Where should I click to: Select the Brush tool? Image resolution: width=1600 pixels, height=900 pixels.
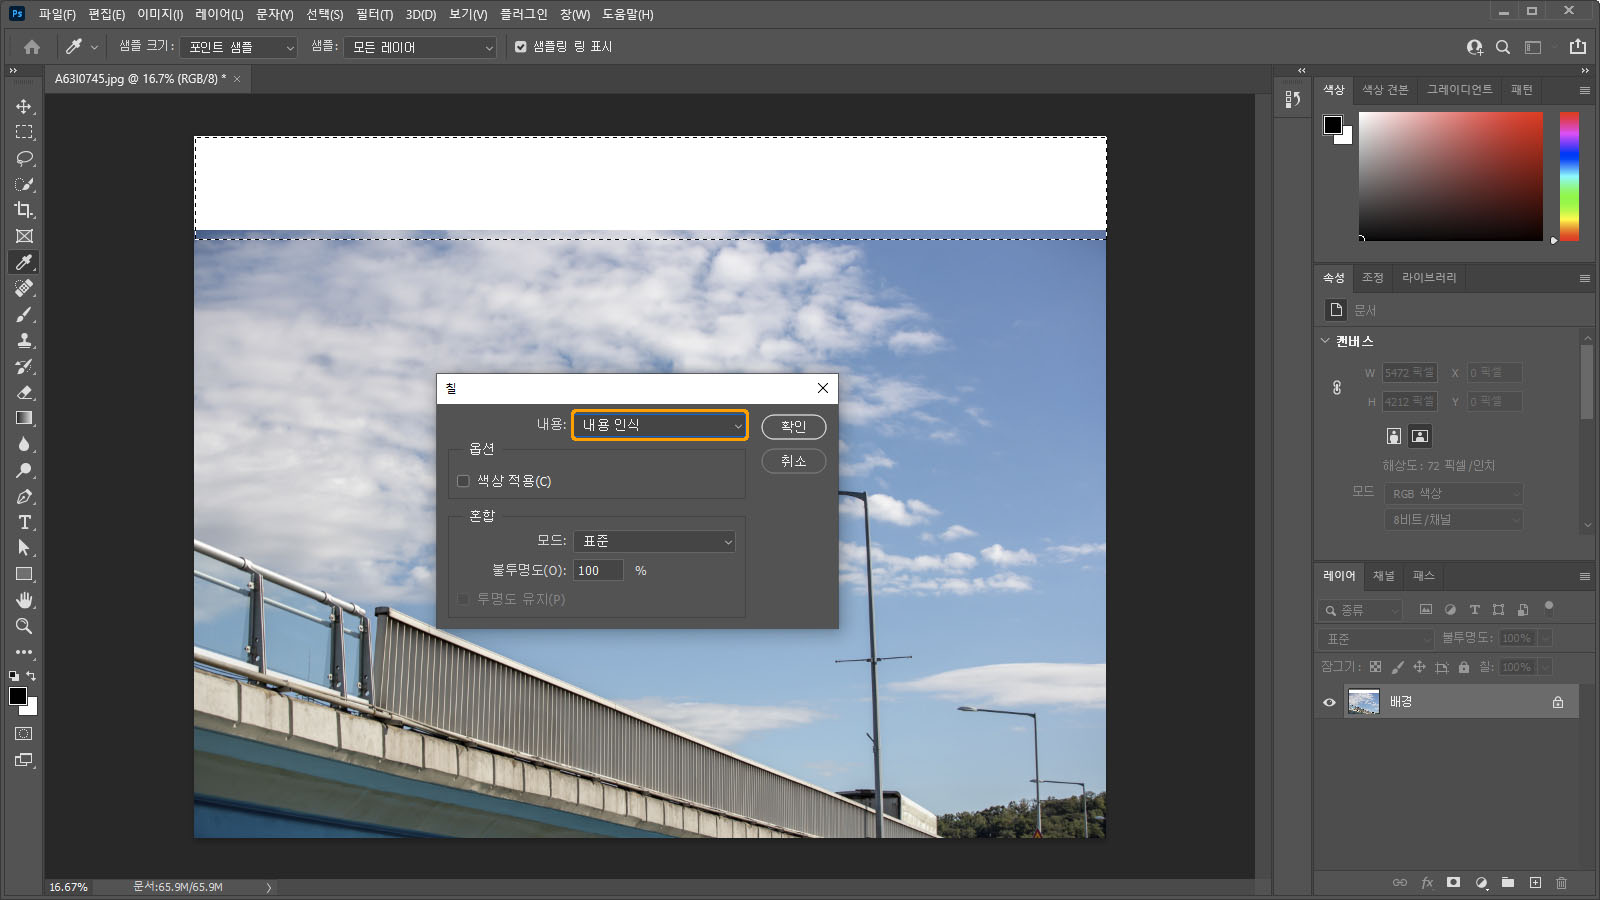click(x=24, y=314)
